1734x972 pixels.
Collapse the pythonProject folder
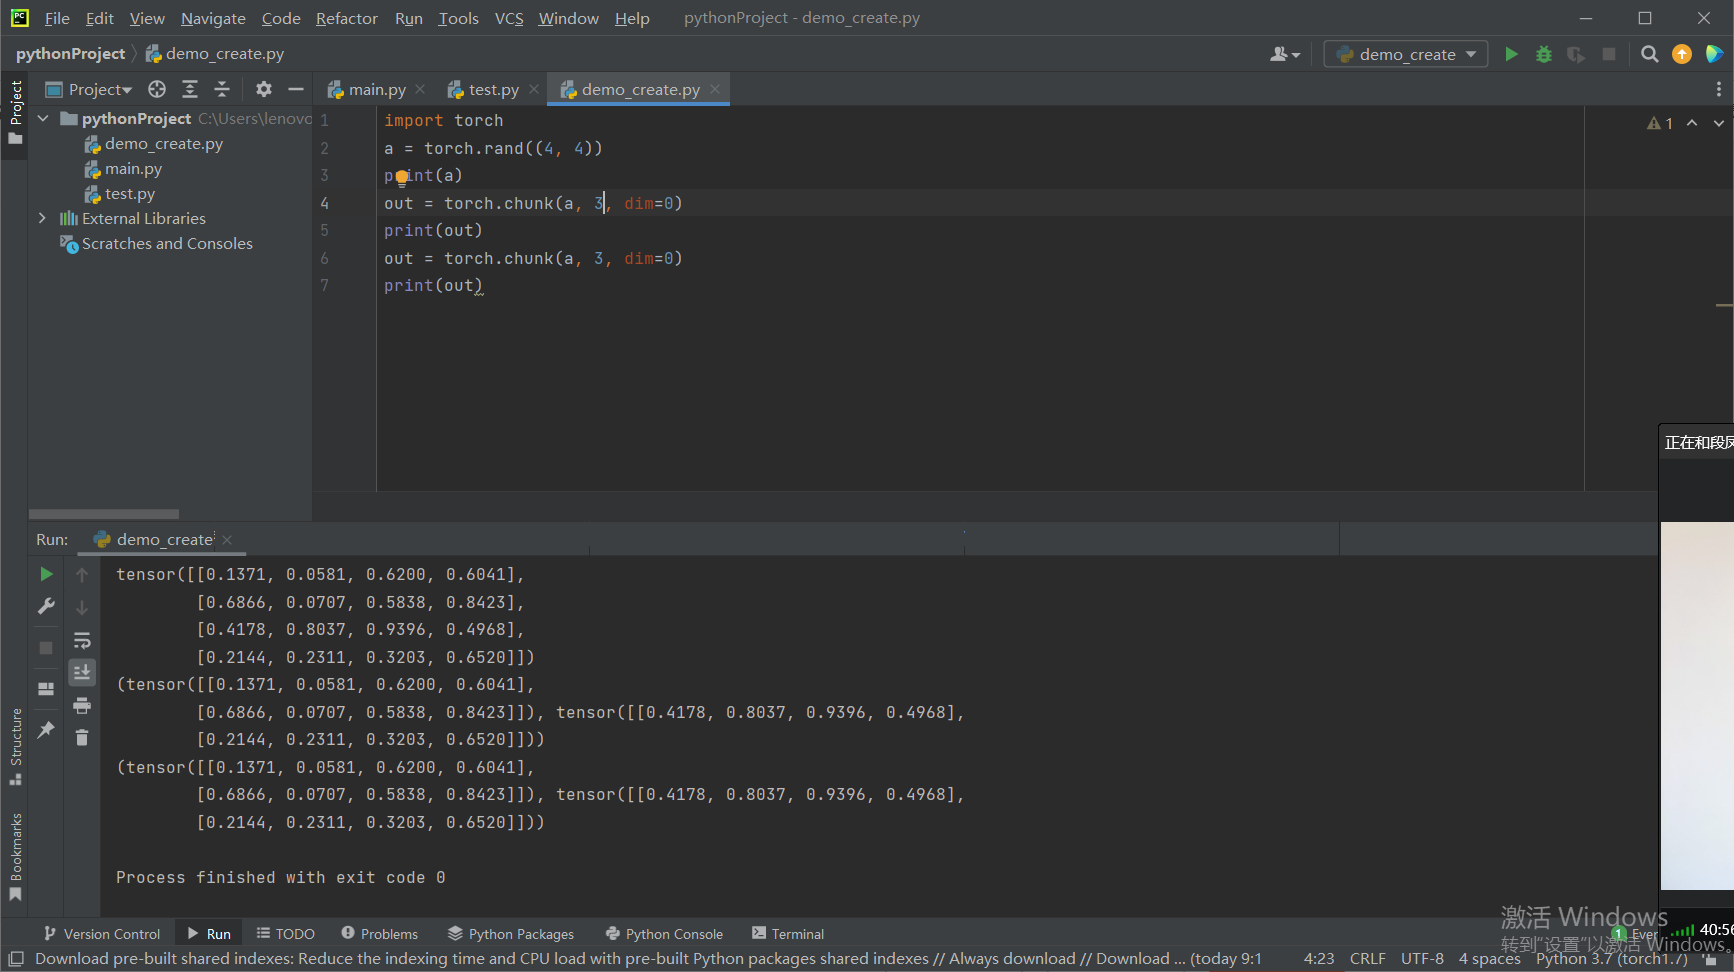pos(42,118)
